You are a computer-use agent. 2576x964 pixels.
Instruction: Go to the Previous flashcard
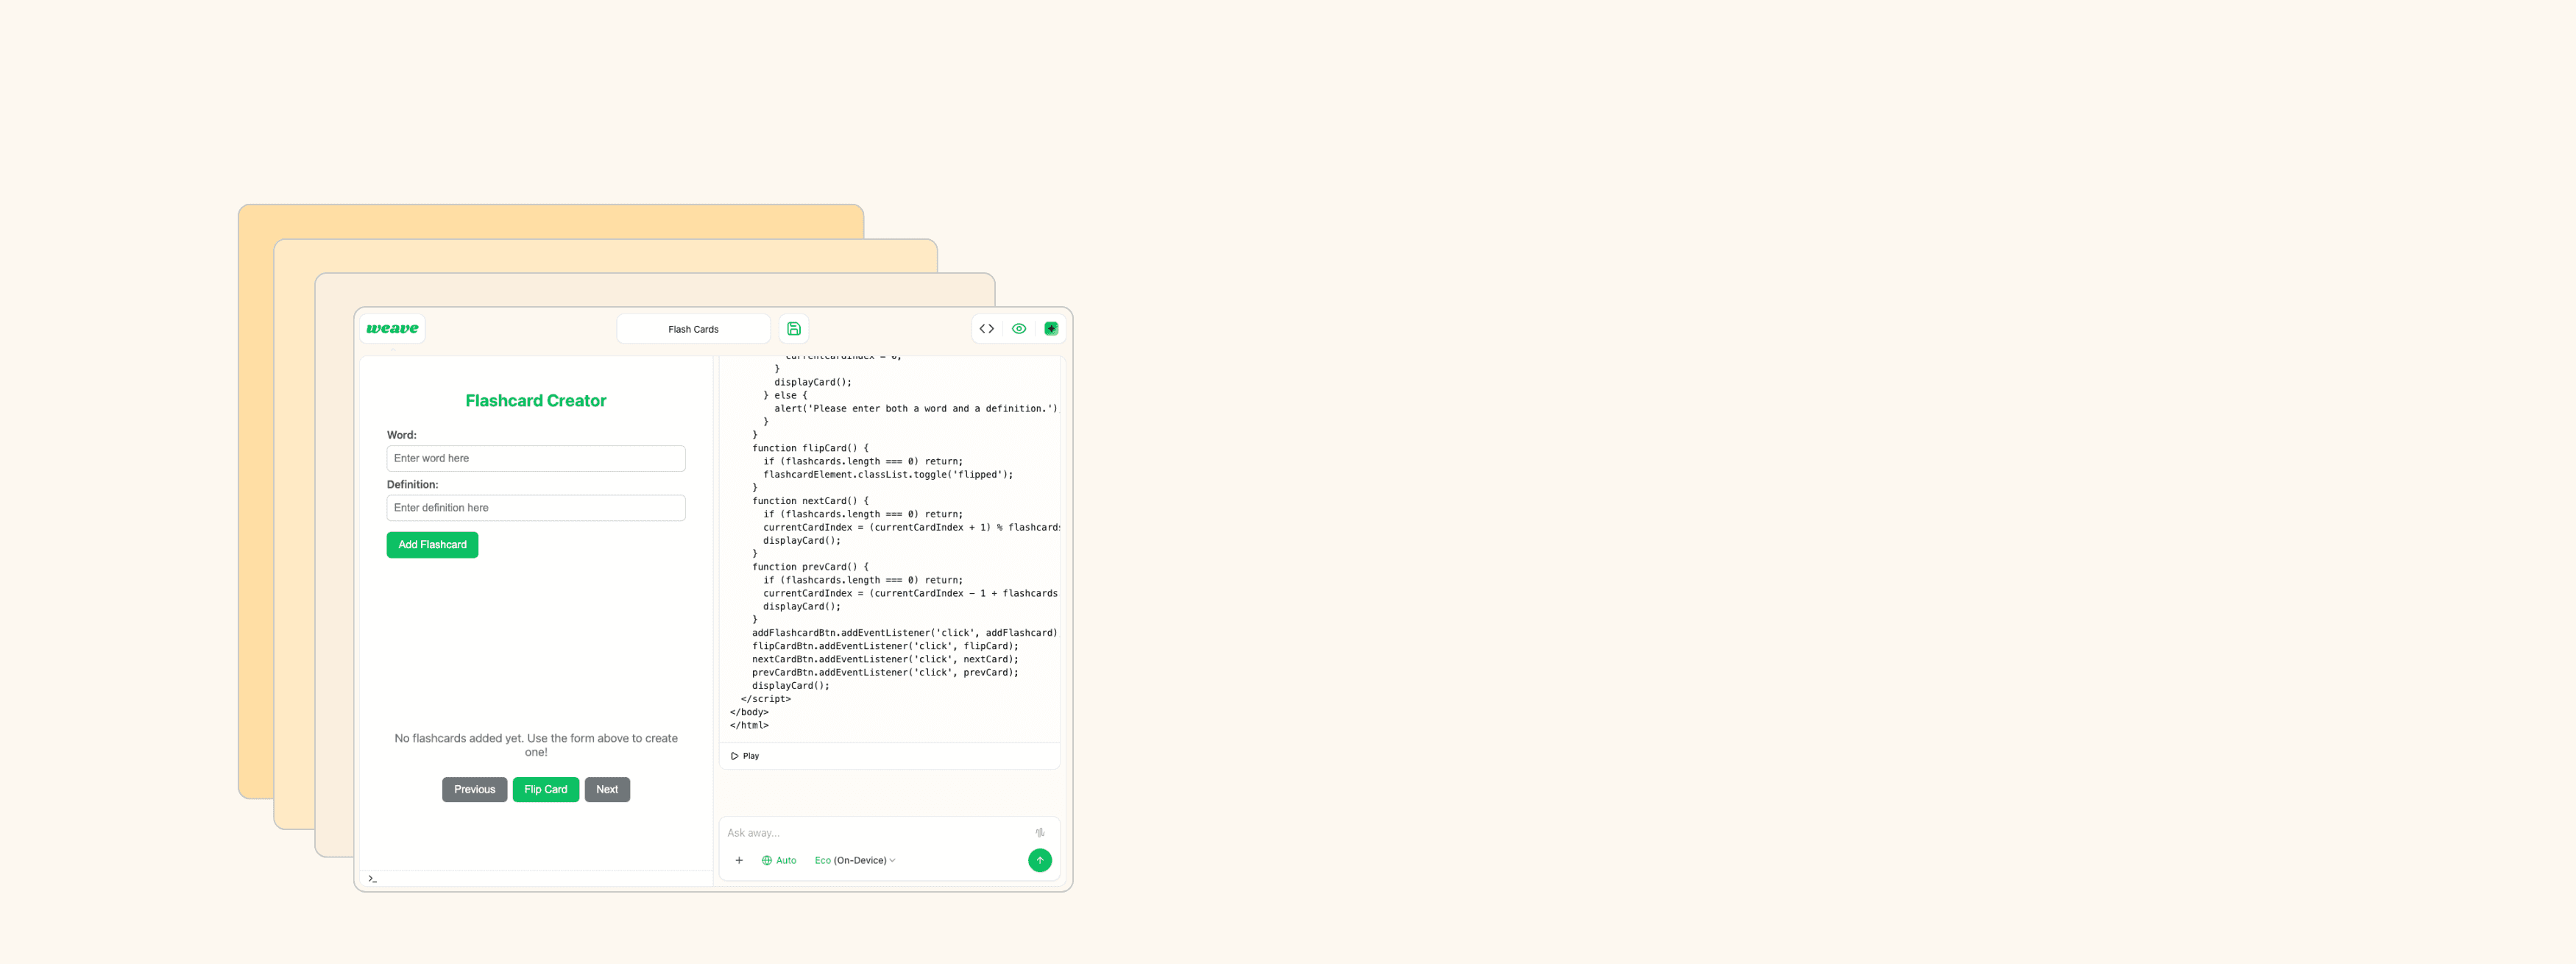tap(474, 789)
